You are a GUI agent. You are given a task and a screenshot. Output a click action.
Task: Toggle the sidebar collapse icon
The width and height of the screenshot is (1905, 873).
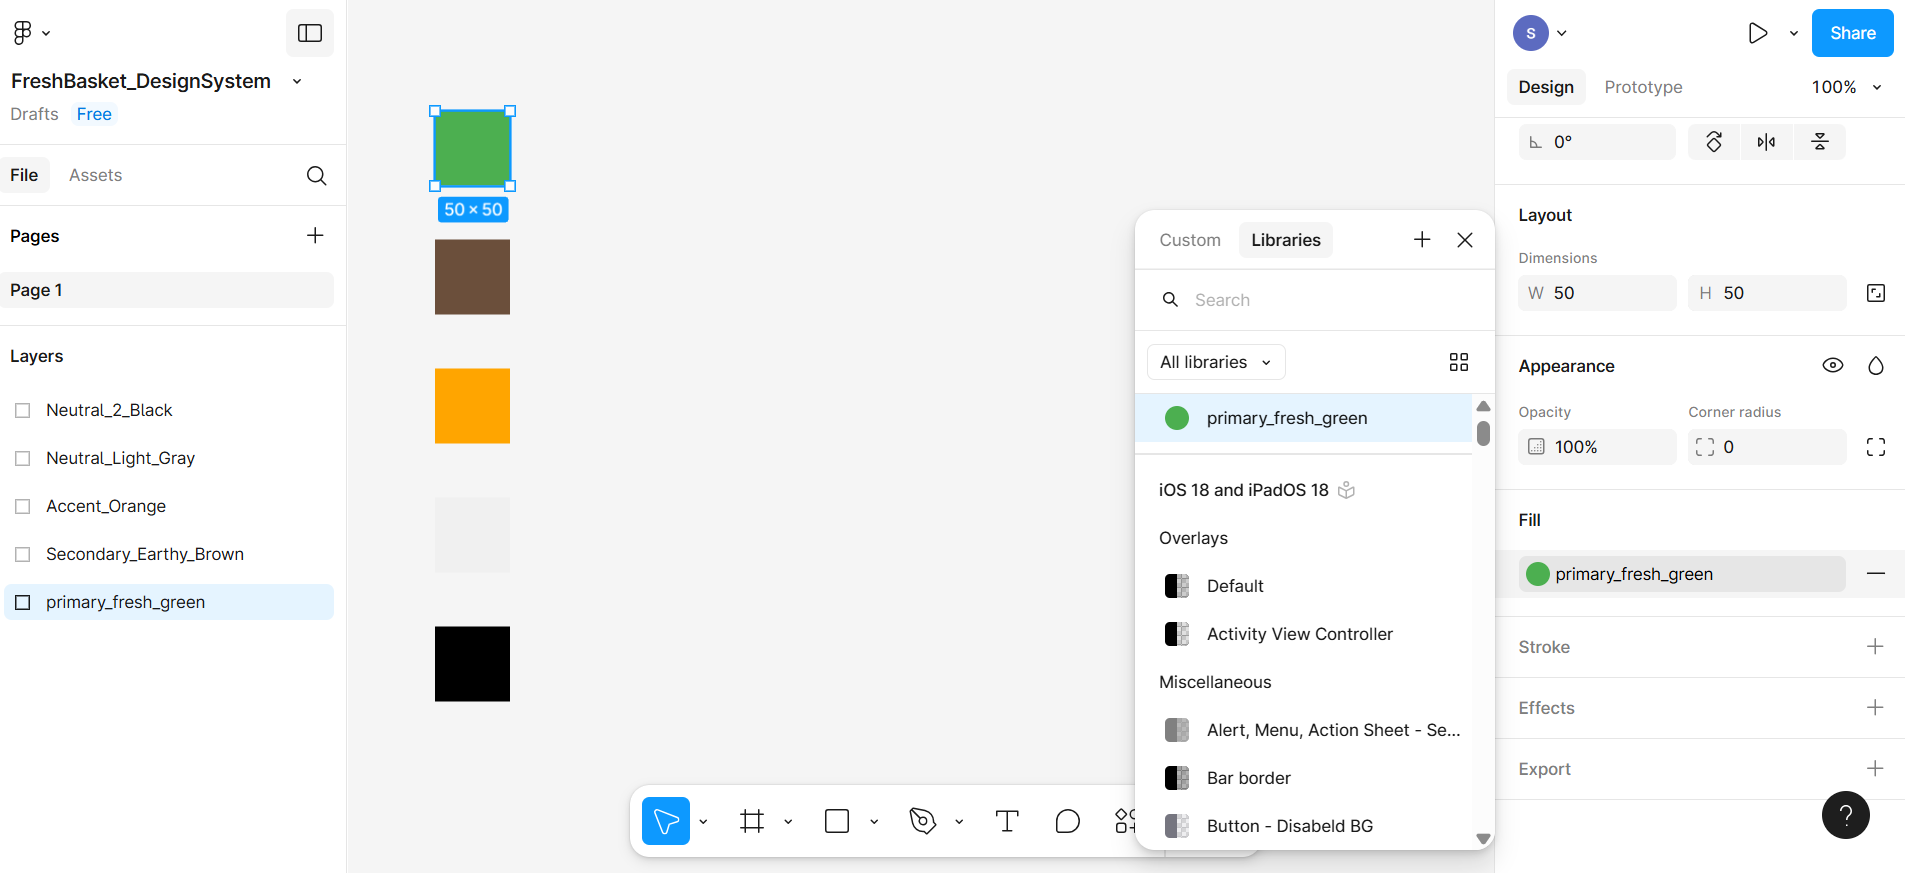[x=310, y=33]
